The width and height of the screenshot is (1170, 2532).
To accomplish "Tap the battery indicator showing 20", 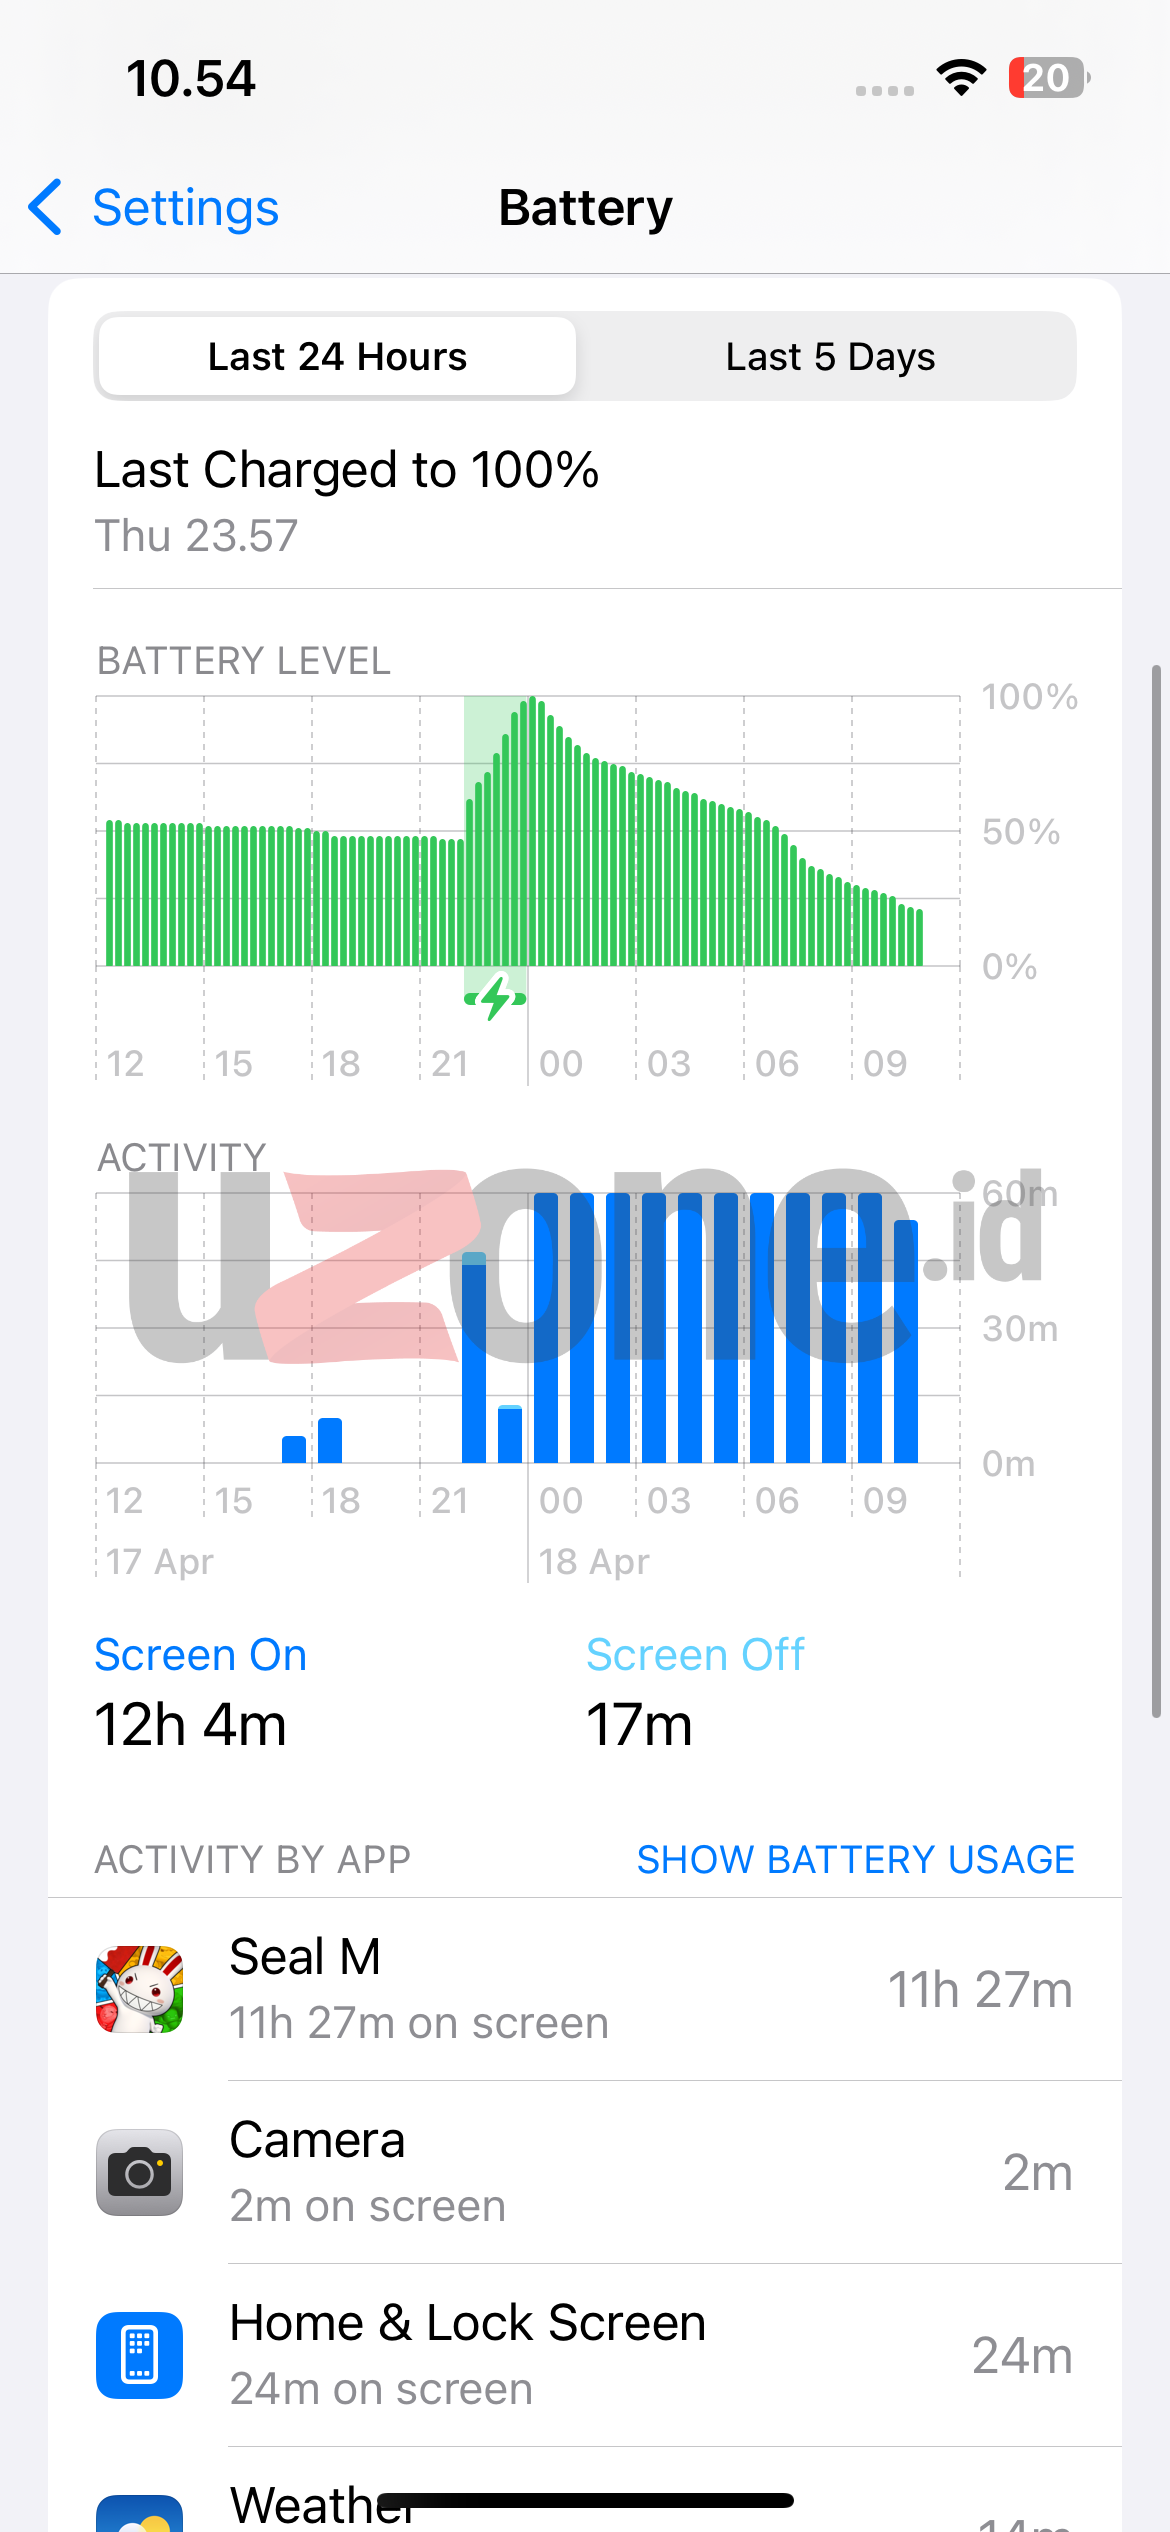I will 1047,78.
